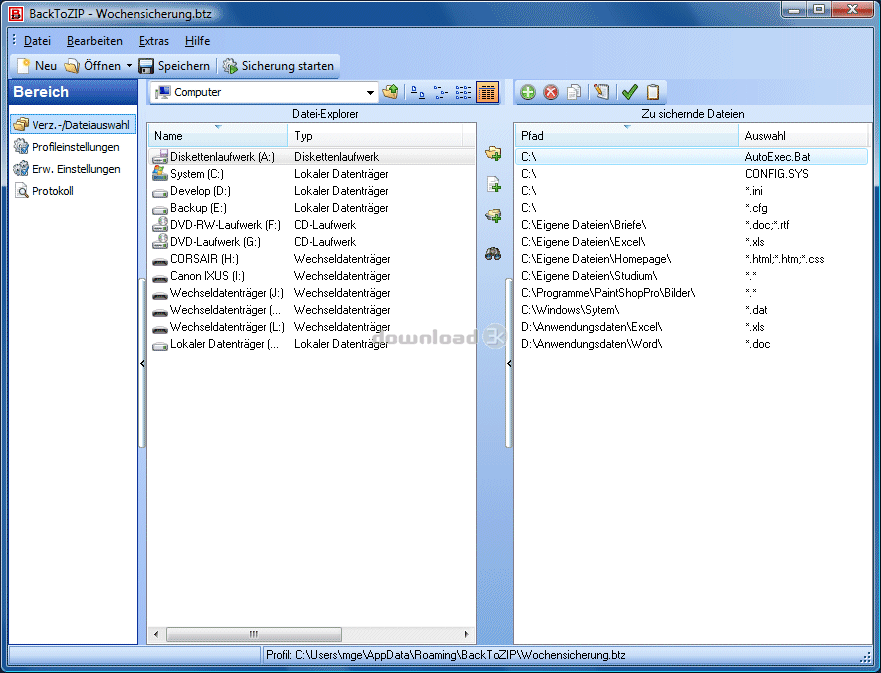The height and width of the screenshot is (673, 881).
Task: Click the green checkmark icon
Action: [x=629, y=92]
